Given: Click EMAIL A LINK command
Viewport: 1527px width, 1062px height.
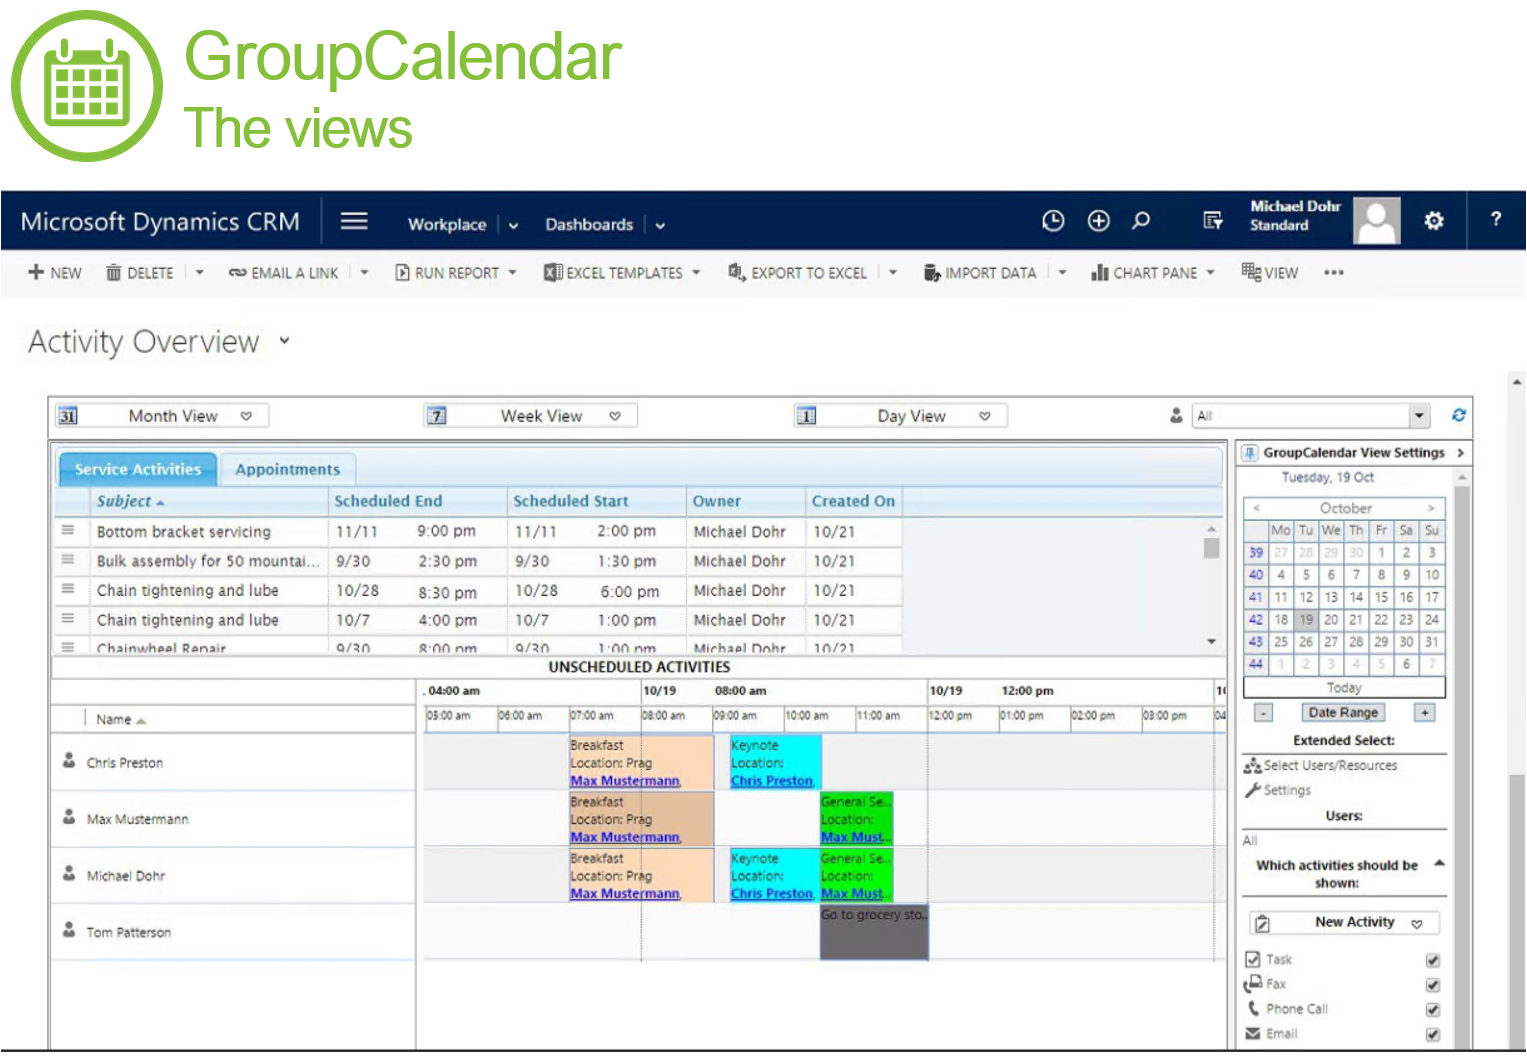Looking at the screenshot, I should (x=284, y=272).
